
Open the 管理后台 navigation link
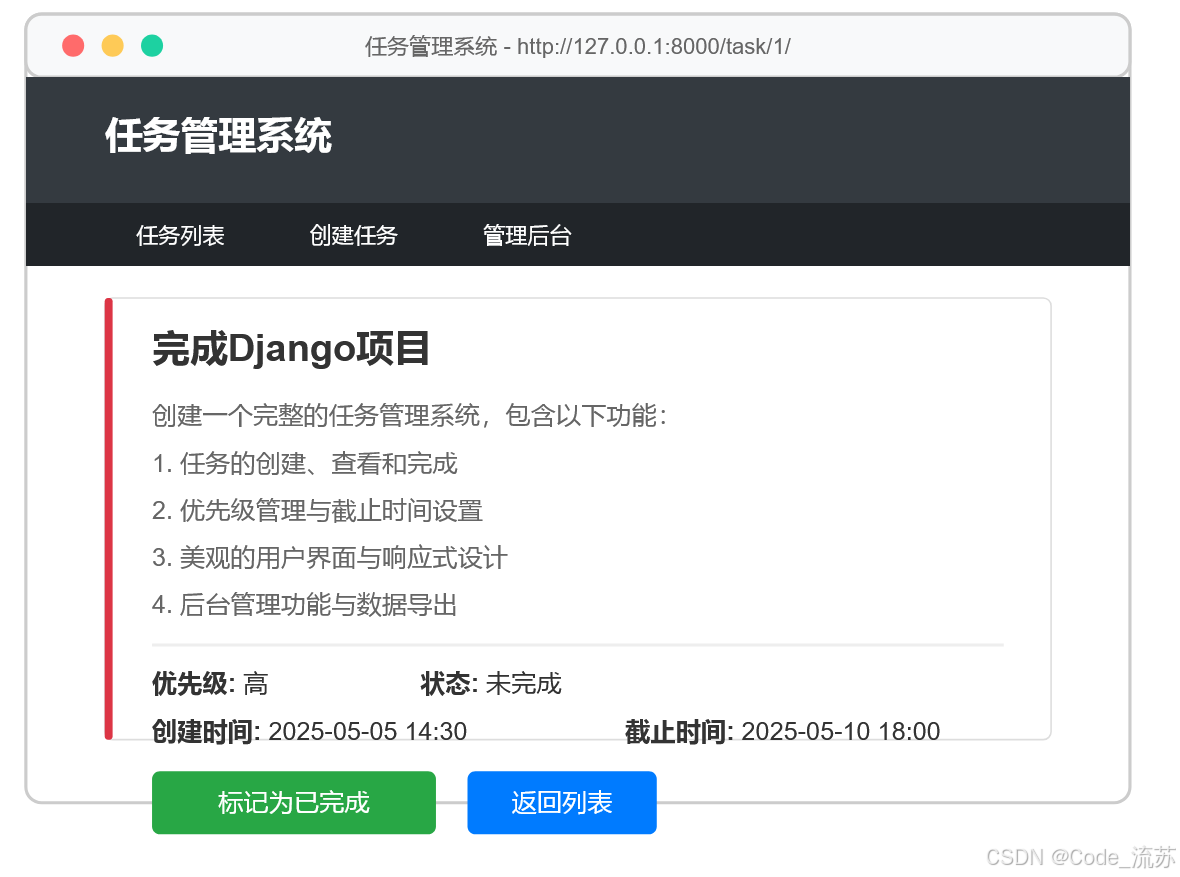pos(527,236)
